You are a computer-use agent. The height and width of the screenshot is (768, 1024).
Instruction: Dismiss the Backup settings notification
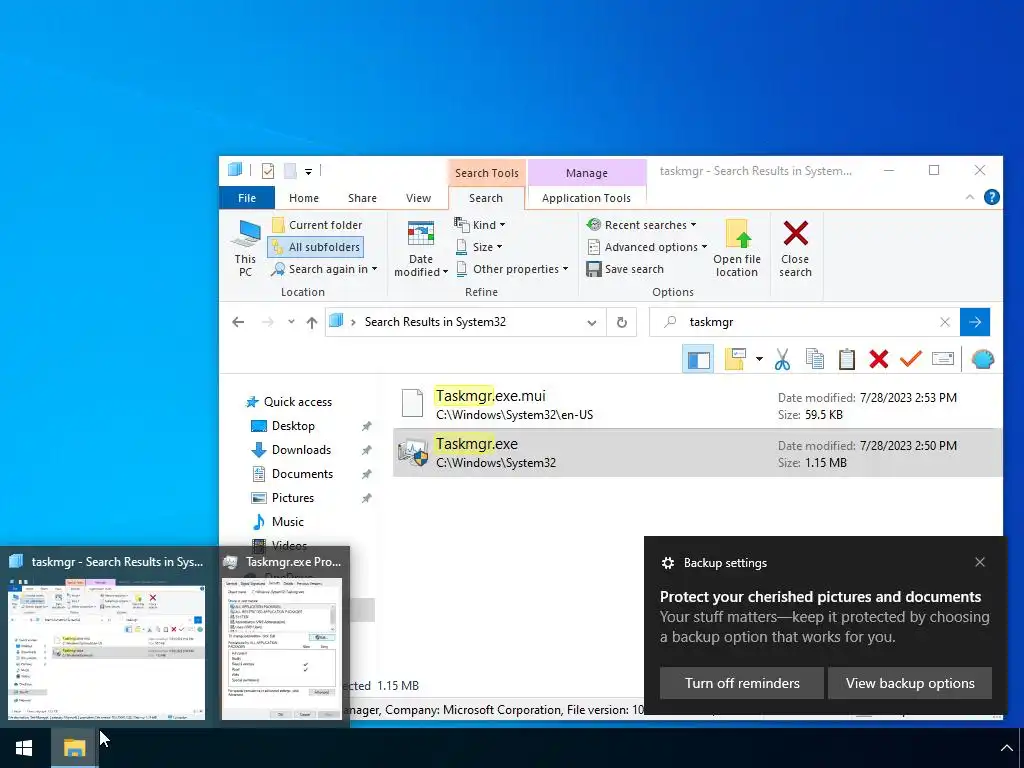point(980,562)
